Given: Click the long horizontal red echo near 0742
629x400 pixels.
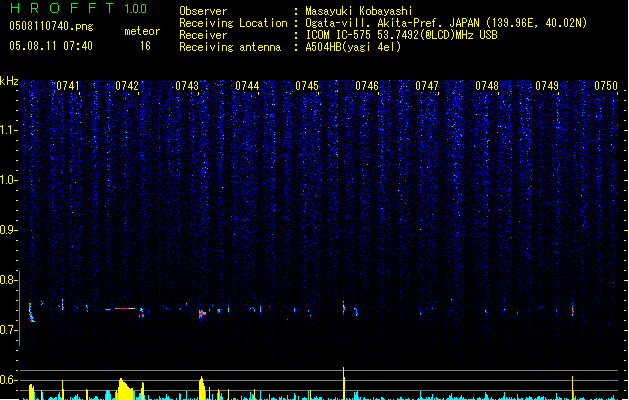Looking at the screenshot, I should click(124, 309).
